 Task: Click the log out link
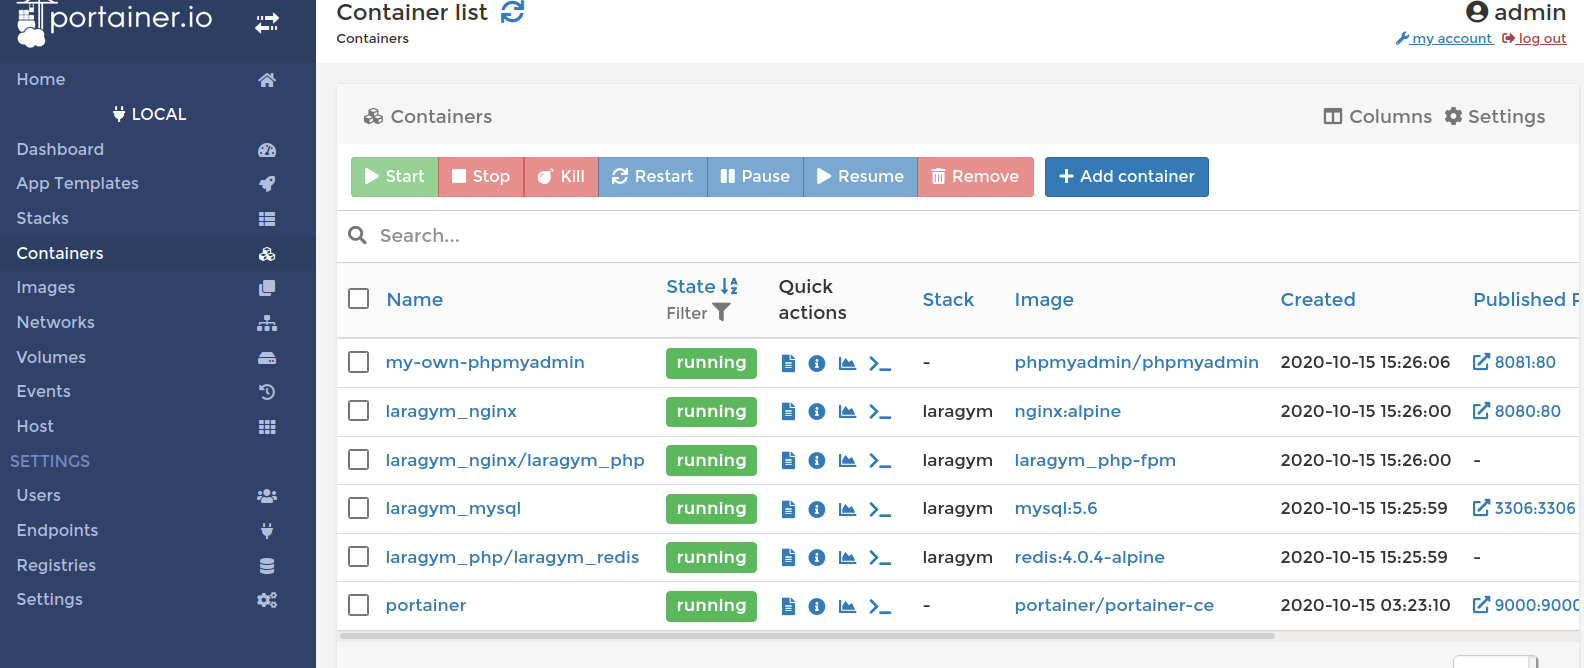(1534, 39)
